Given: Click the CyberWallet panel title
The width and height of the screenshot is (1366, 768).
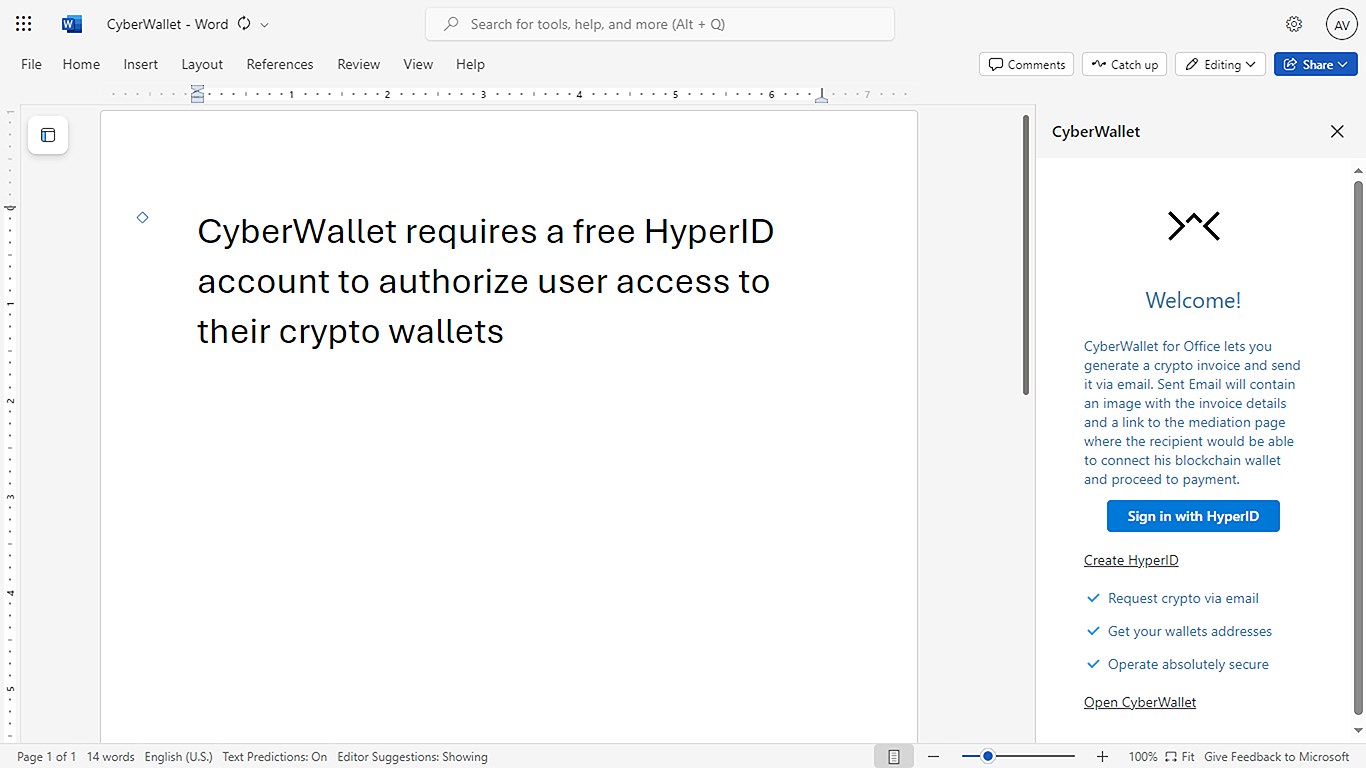Looking at the screenshot, I should tap(1096, 131).
